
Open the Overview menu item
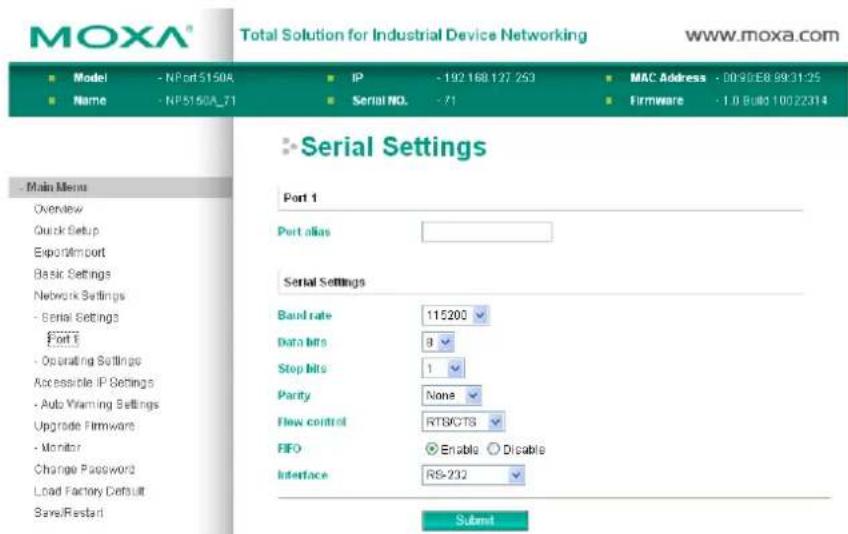click(58, 209)
